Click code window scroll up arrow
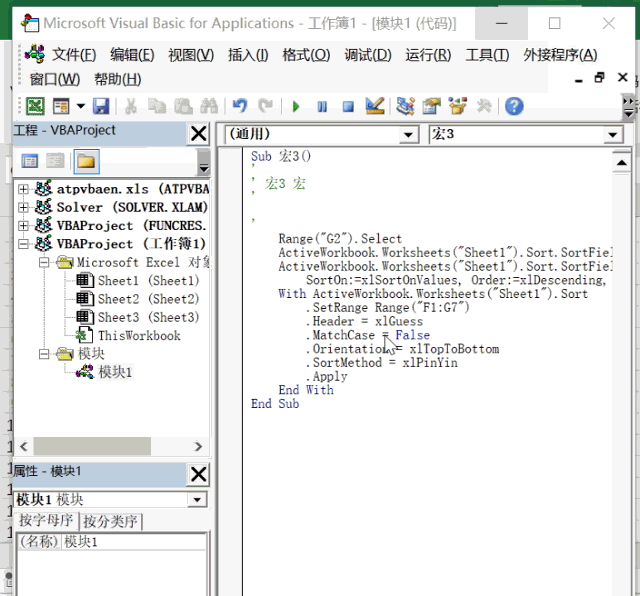The image size is (640, 596). (x=622, y=163)
